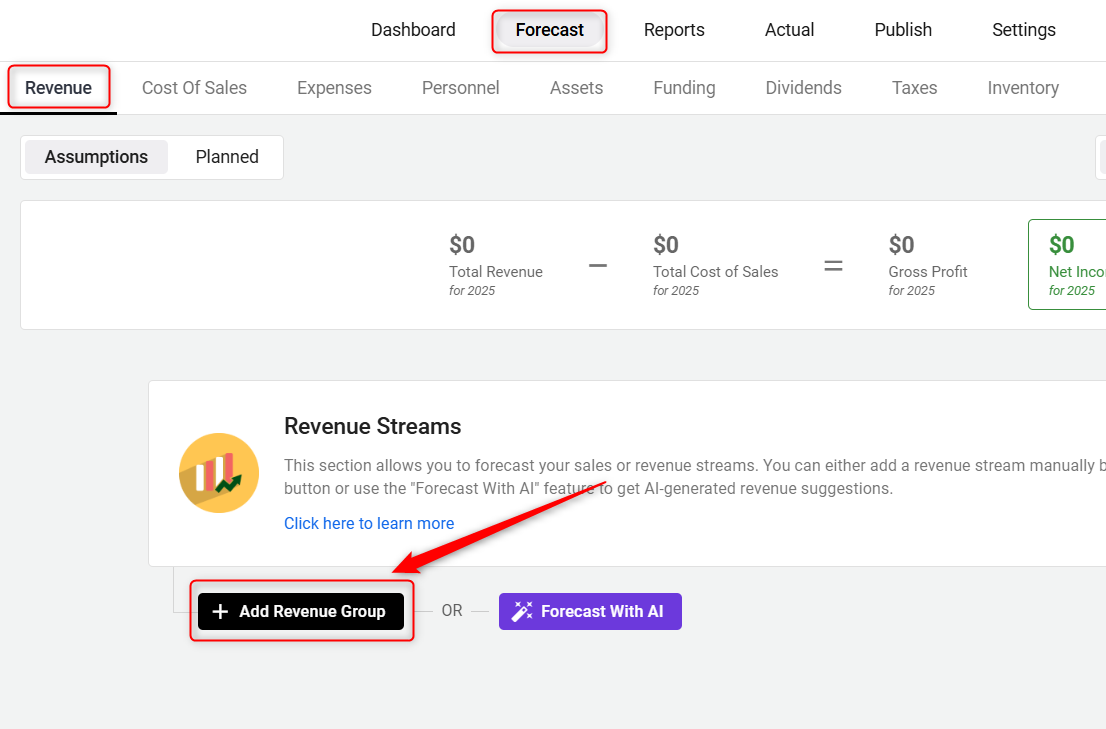This screenshot has width=1106, height=729.
Task: Click the magic wand icon on Forecast With AI
Action: (x=522, y=611)
